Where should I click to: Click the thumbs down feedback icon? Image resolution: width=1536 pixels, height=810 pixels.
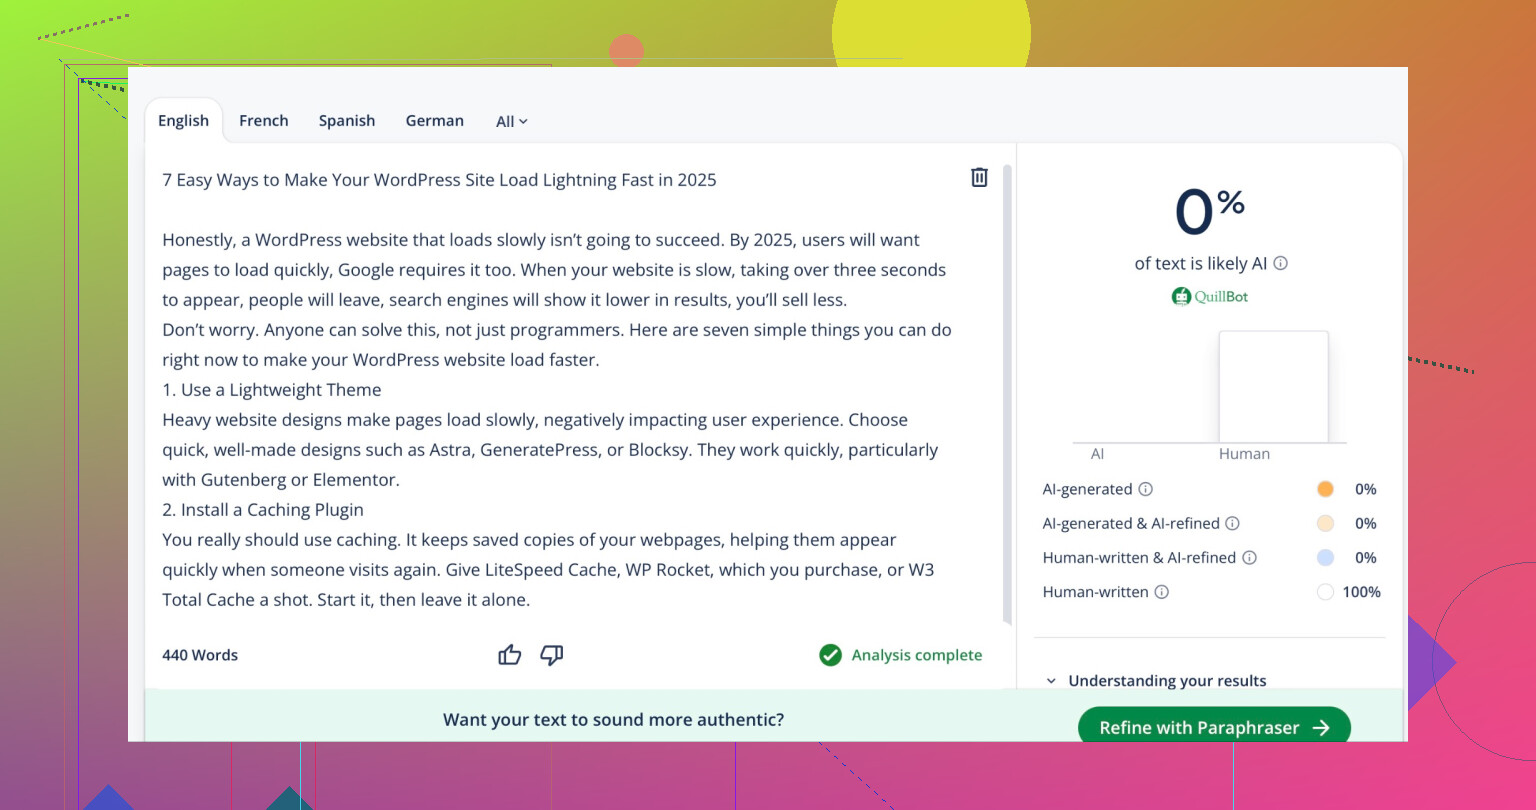(552, 655)
